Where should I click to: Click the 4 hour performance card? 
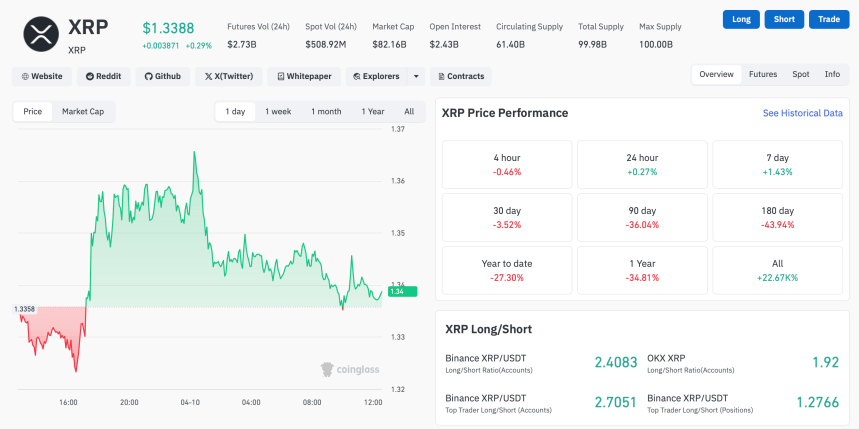pyautogui.click(x=507, y=164)
